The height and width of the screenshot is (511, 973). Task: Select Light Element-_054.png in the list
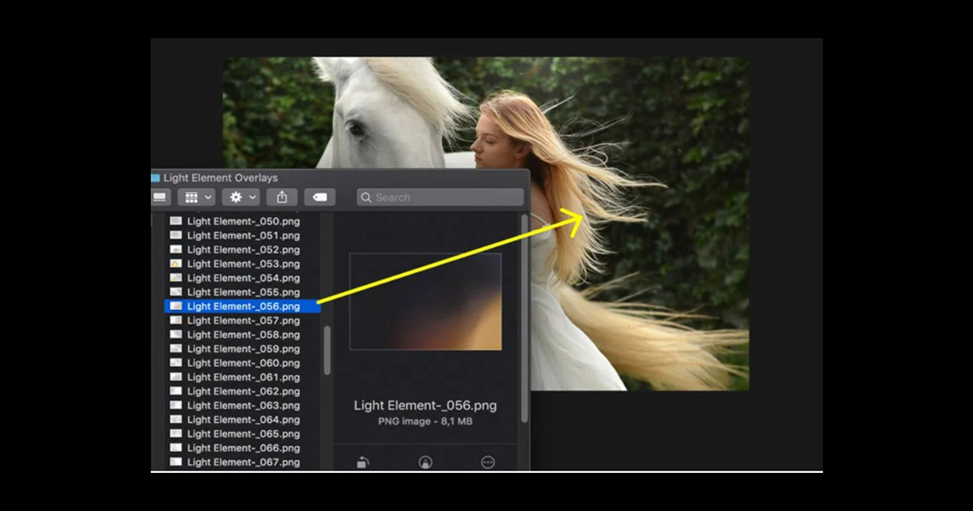click(x=243, y=278)
